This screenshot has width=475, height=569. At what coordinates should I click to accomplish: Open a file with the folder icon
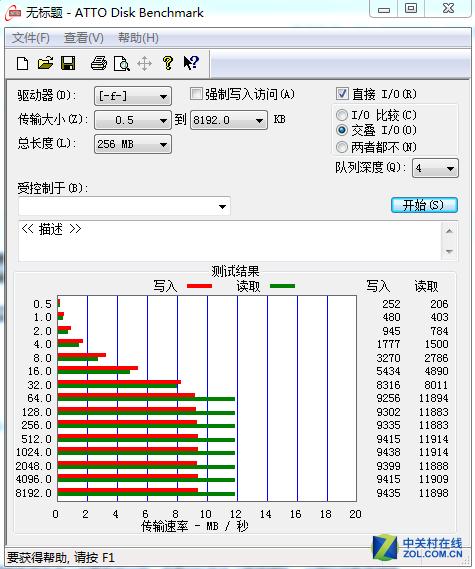point(45,64)
